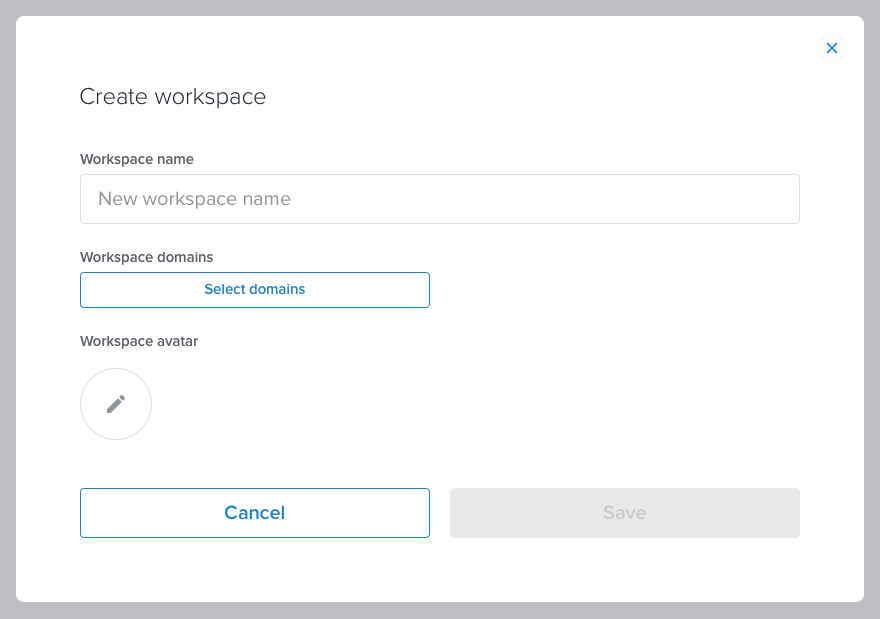Dismiss the modal using the blue X button
The image size is (880, 619).
832,48
